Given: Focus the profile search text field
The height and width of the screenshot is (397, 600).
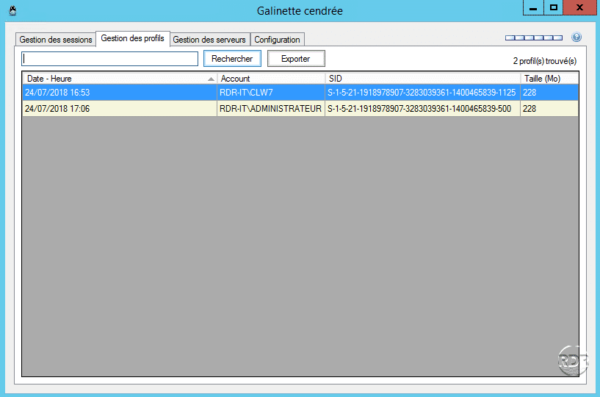Looking at the screenshot, I should coord(110,59).
